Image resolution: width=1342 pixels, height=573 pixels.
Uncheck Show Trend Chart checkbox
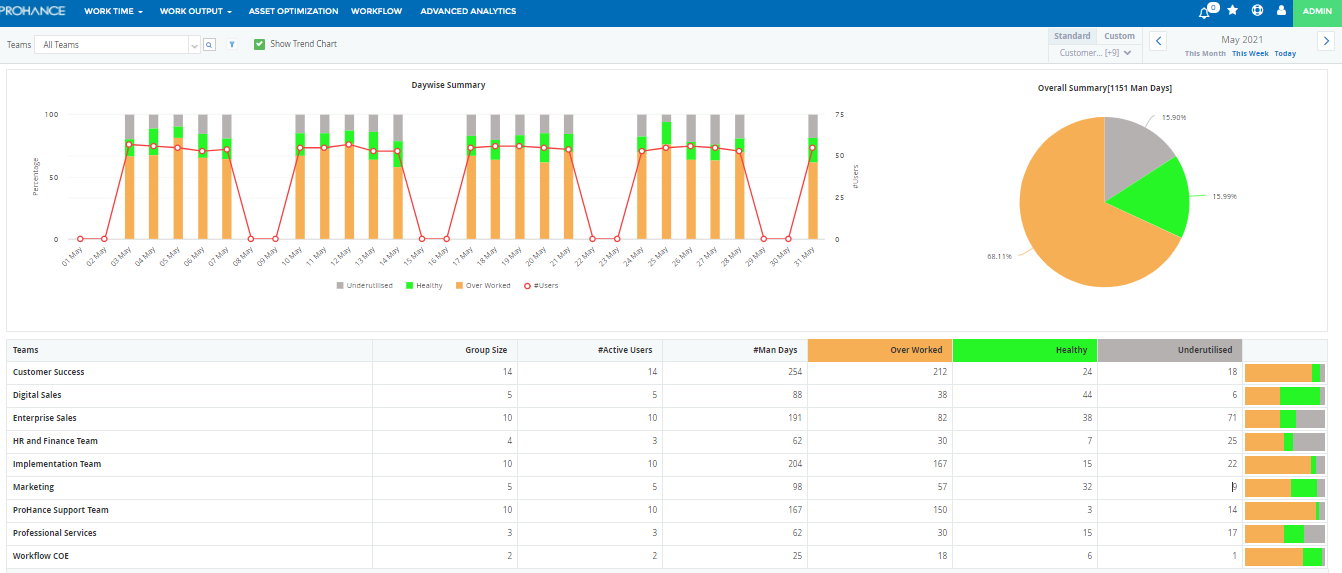click(259, 44)
